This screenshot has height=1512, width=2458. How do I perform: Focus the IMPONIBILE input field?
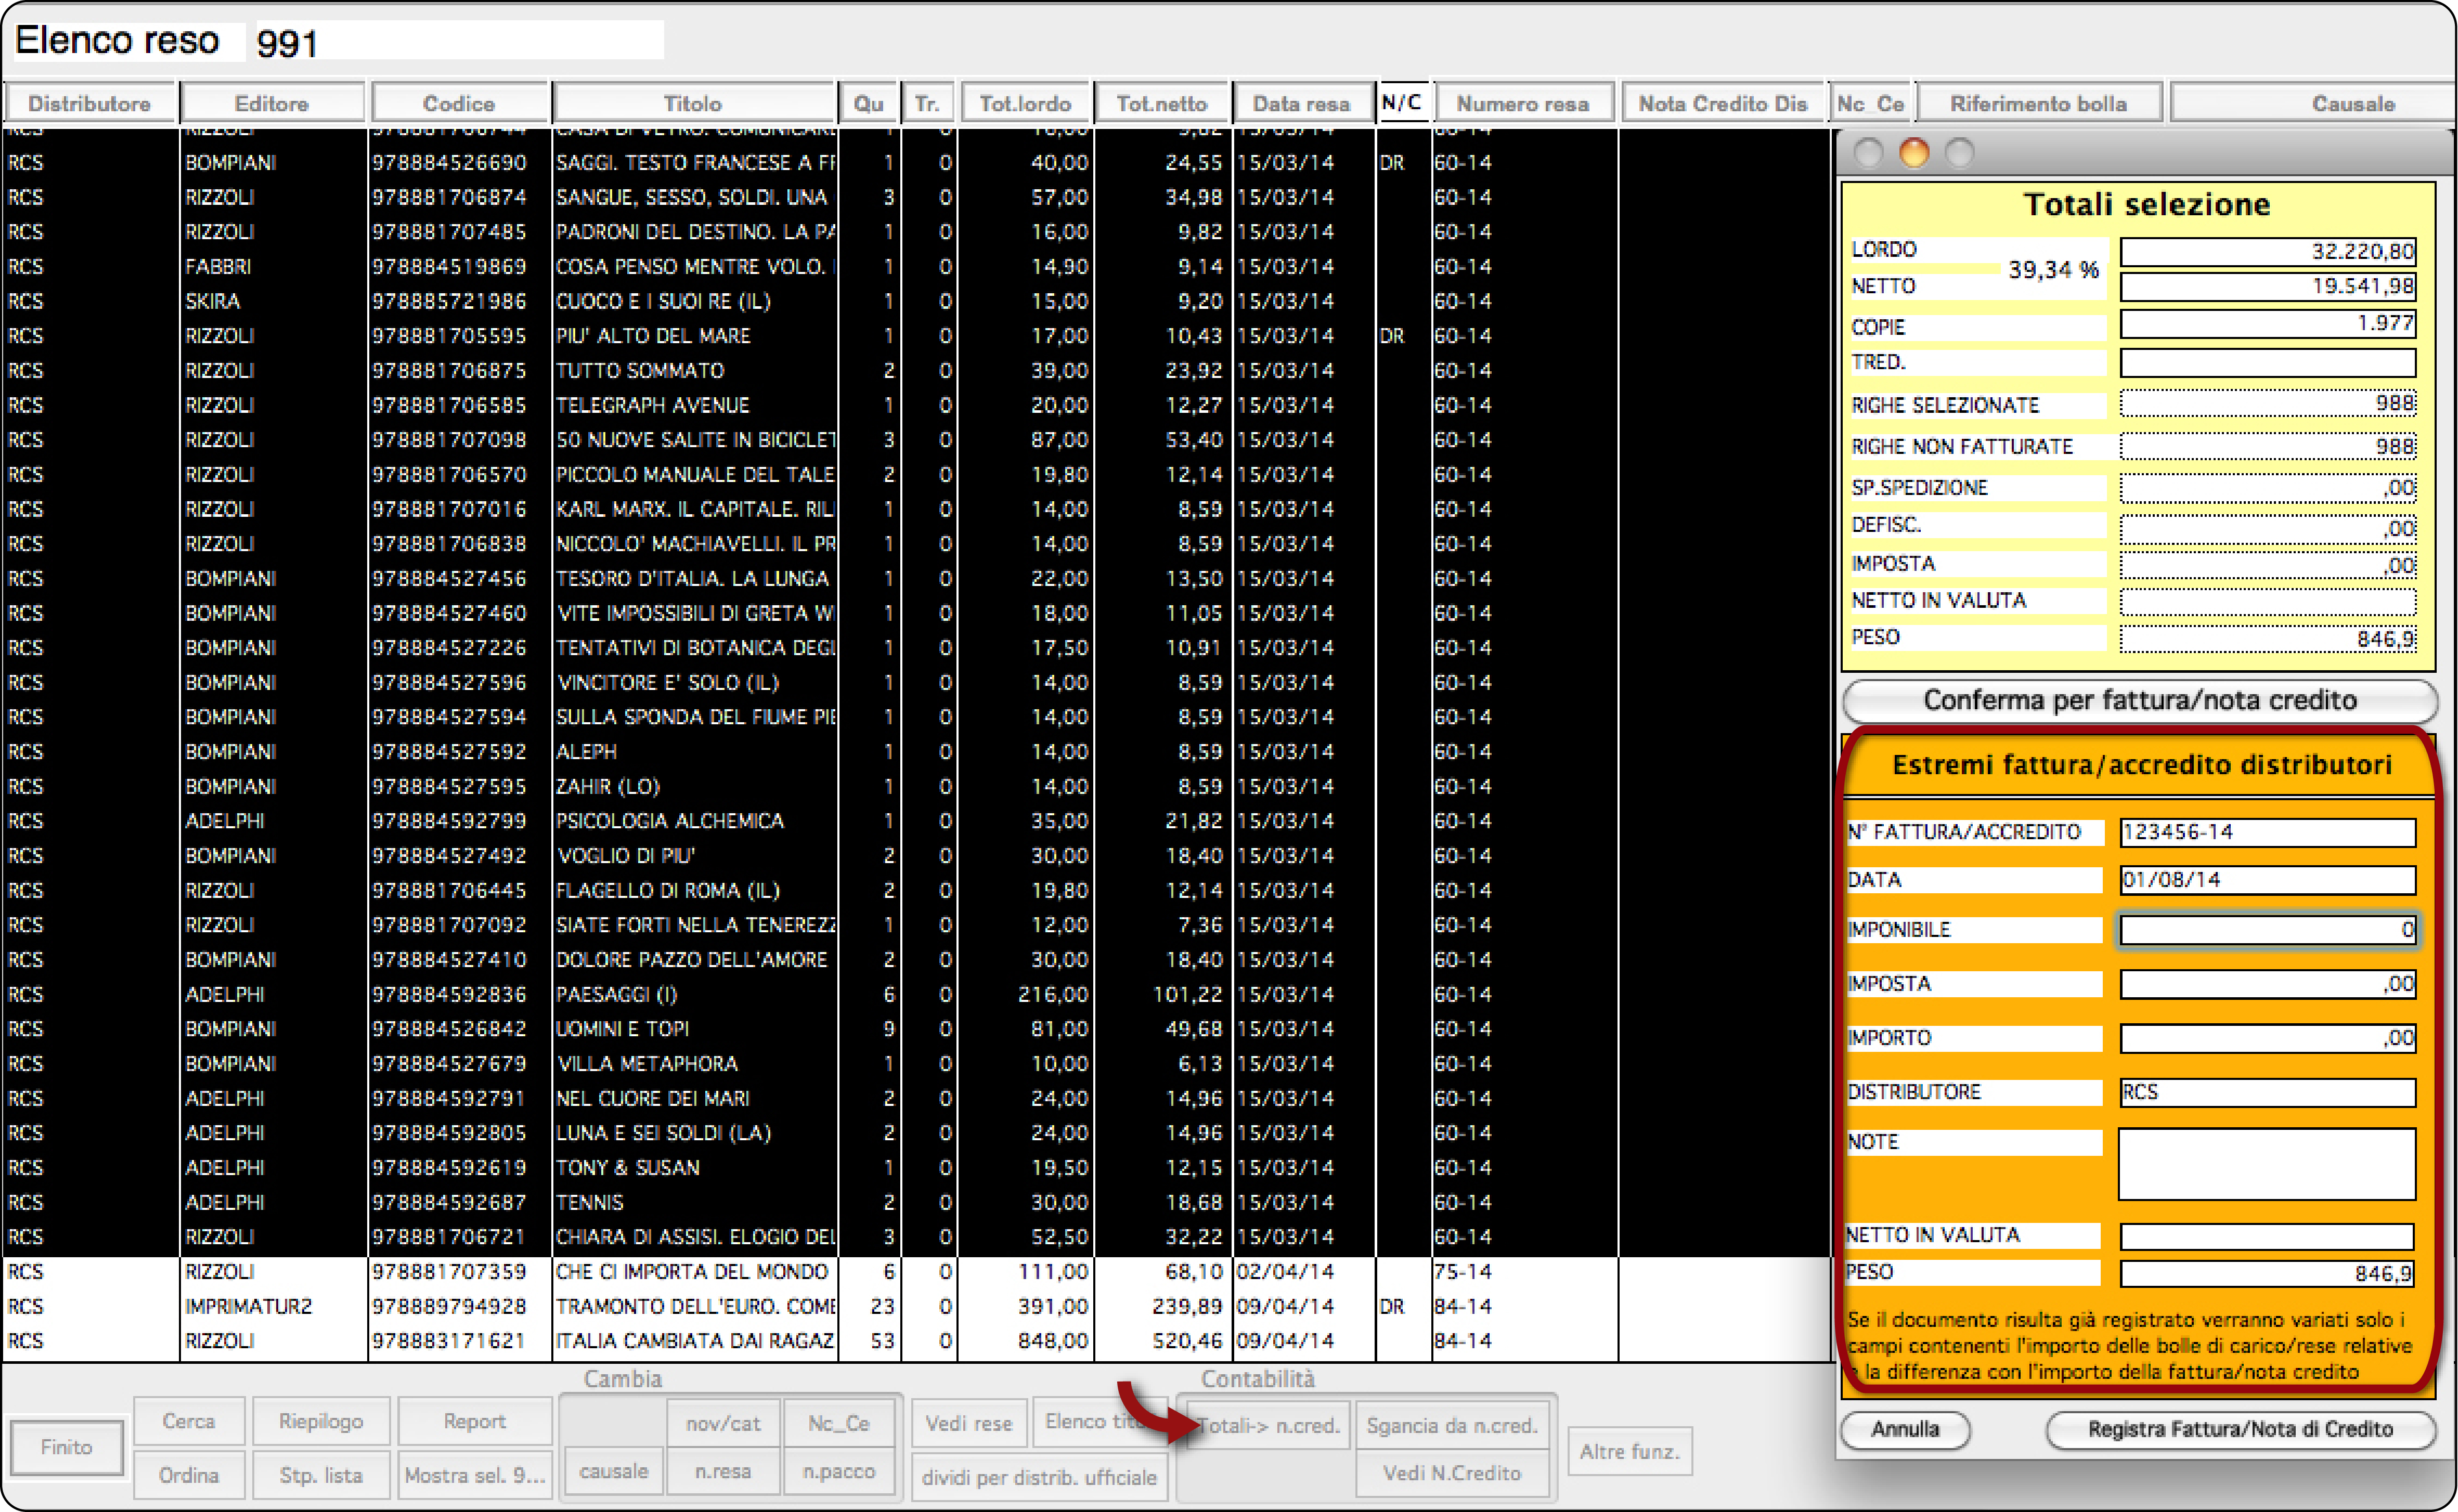(x=2267, y=930)
